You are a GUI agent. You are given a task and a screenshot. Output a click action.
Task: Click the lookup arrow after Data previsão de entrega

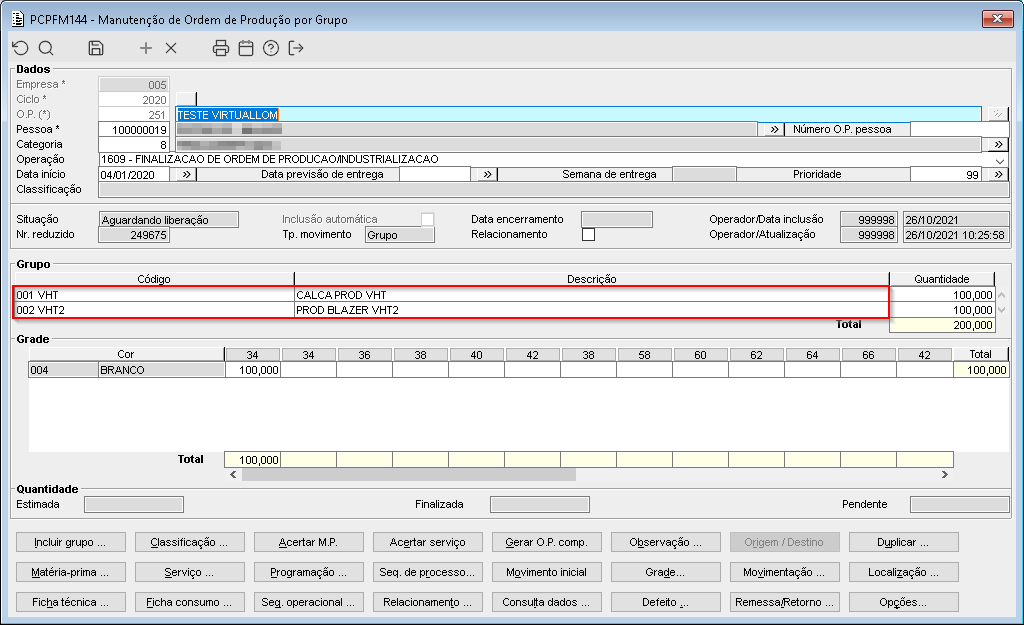pos(487,174)
